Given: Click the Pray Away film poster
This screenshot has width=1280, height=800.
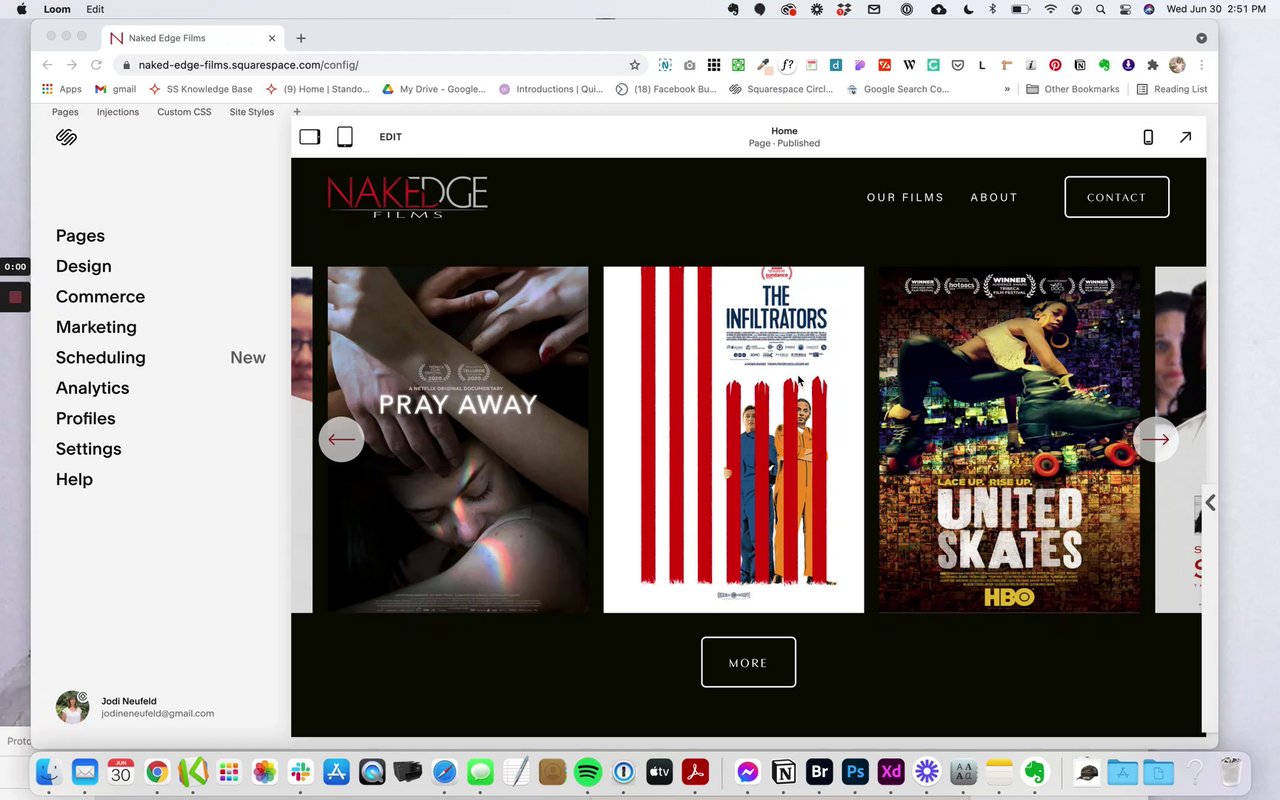Looking at the screenshot, I should point(458,439).
